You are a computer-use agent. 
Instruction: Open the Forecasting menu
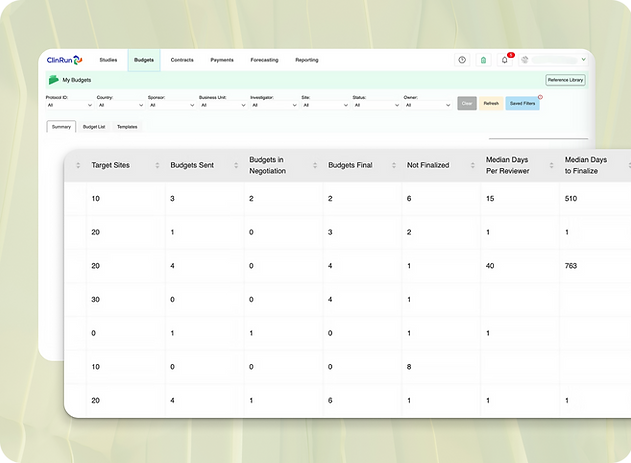(264, 60)
